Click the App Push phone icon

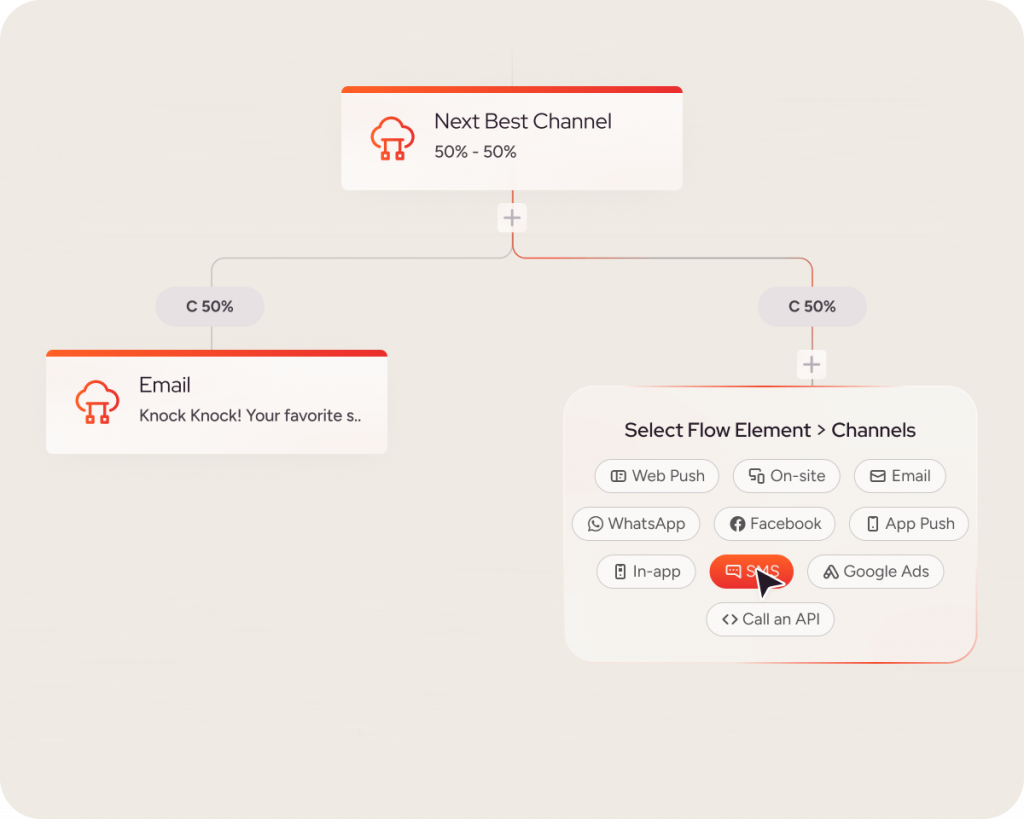[873, 524]
